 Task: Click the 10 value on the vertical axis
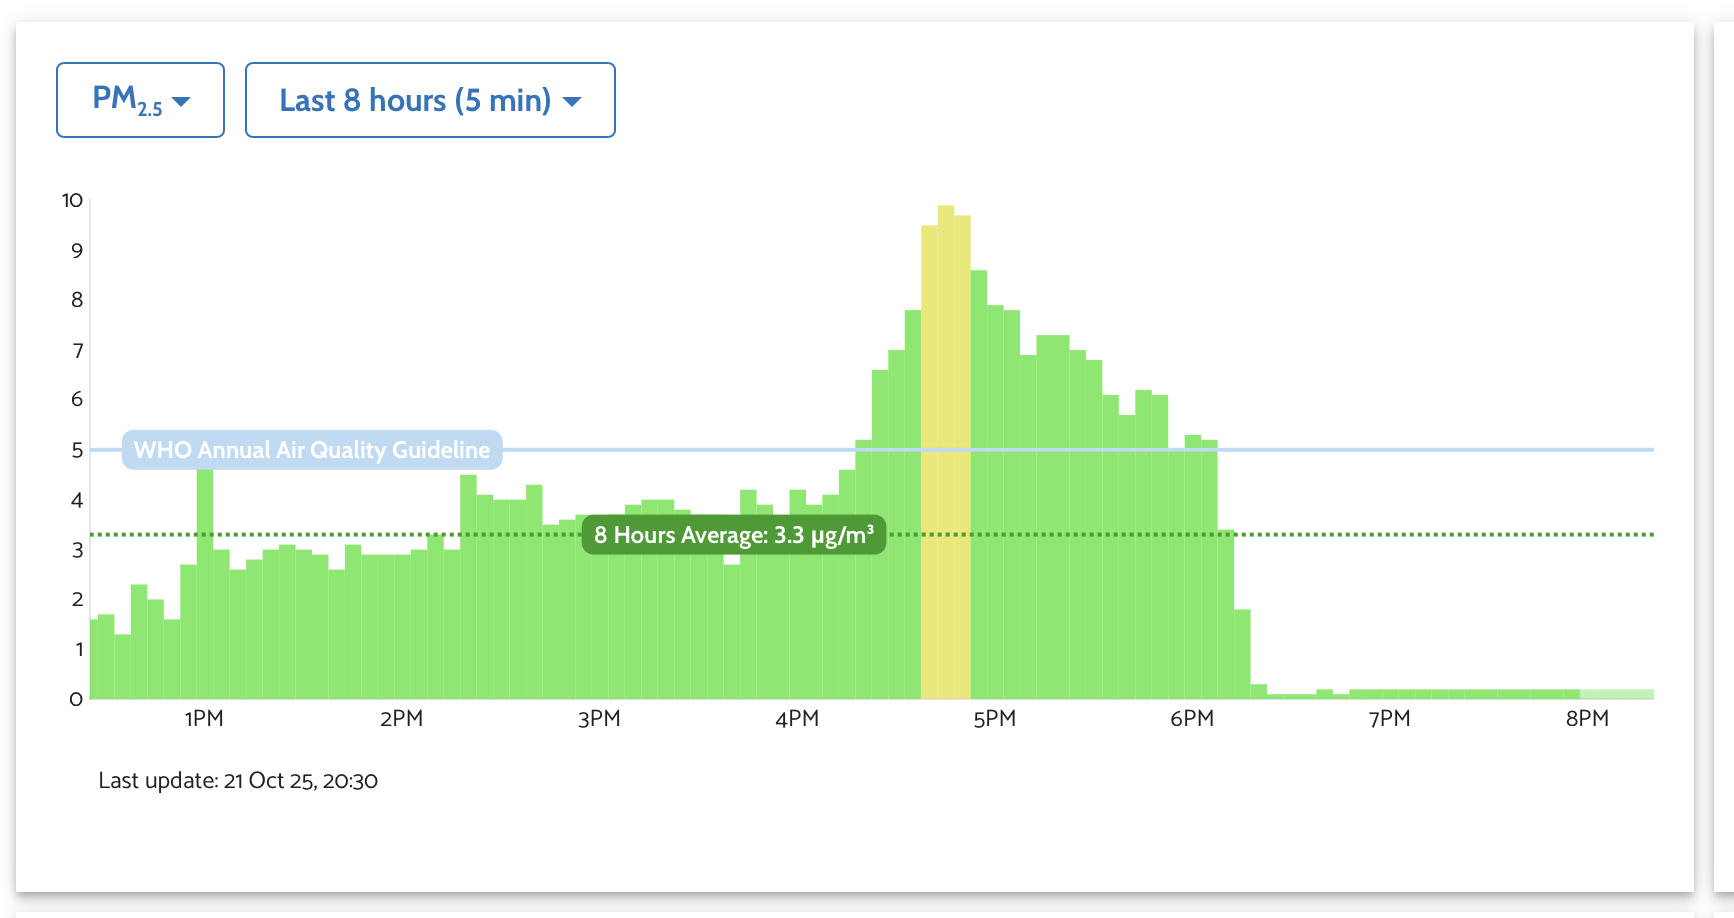pyautogui.click(x=72, y=200)
